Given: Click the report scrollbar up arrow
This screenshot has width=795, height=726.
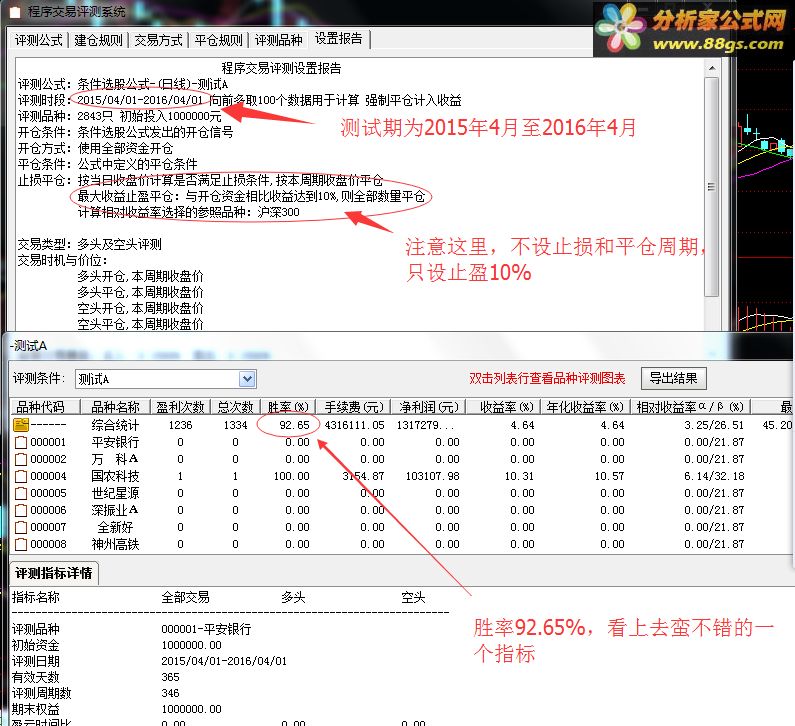Looking at the screenshot, I should [712, 68].
